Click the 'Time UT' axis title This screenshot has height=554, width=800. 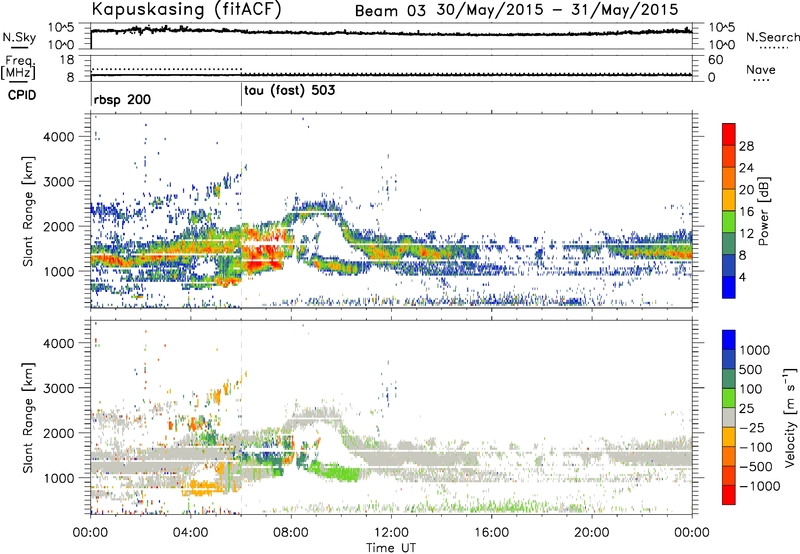[391, 548]
